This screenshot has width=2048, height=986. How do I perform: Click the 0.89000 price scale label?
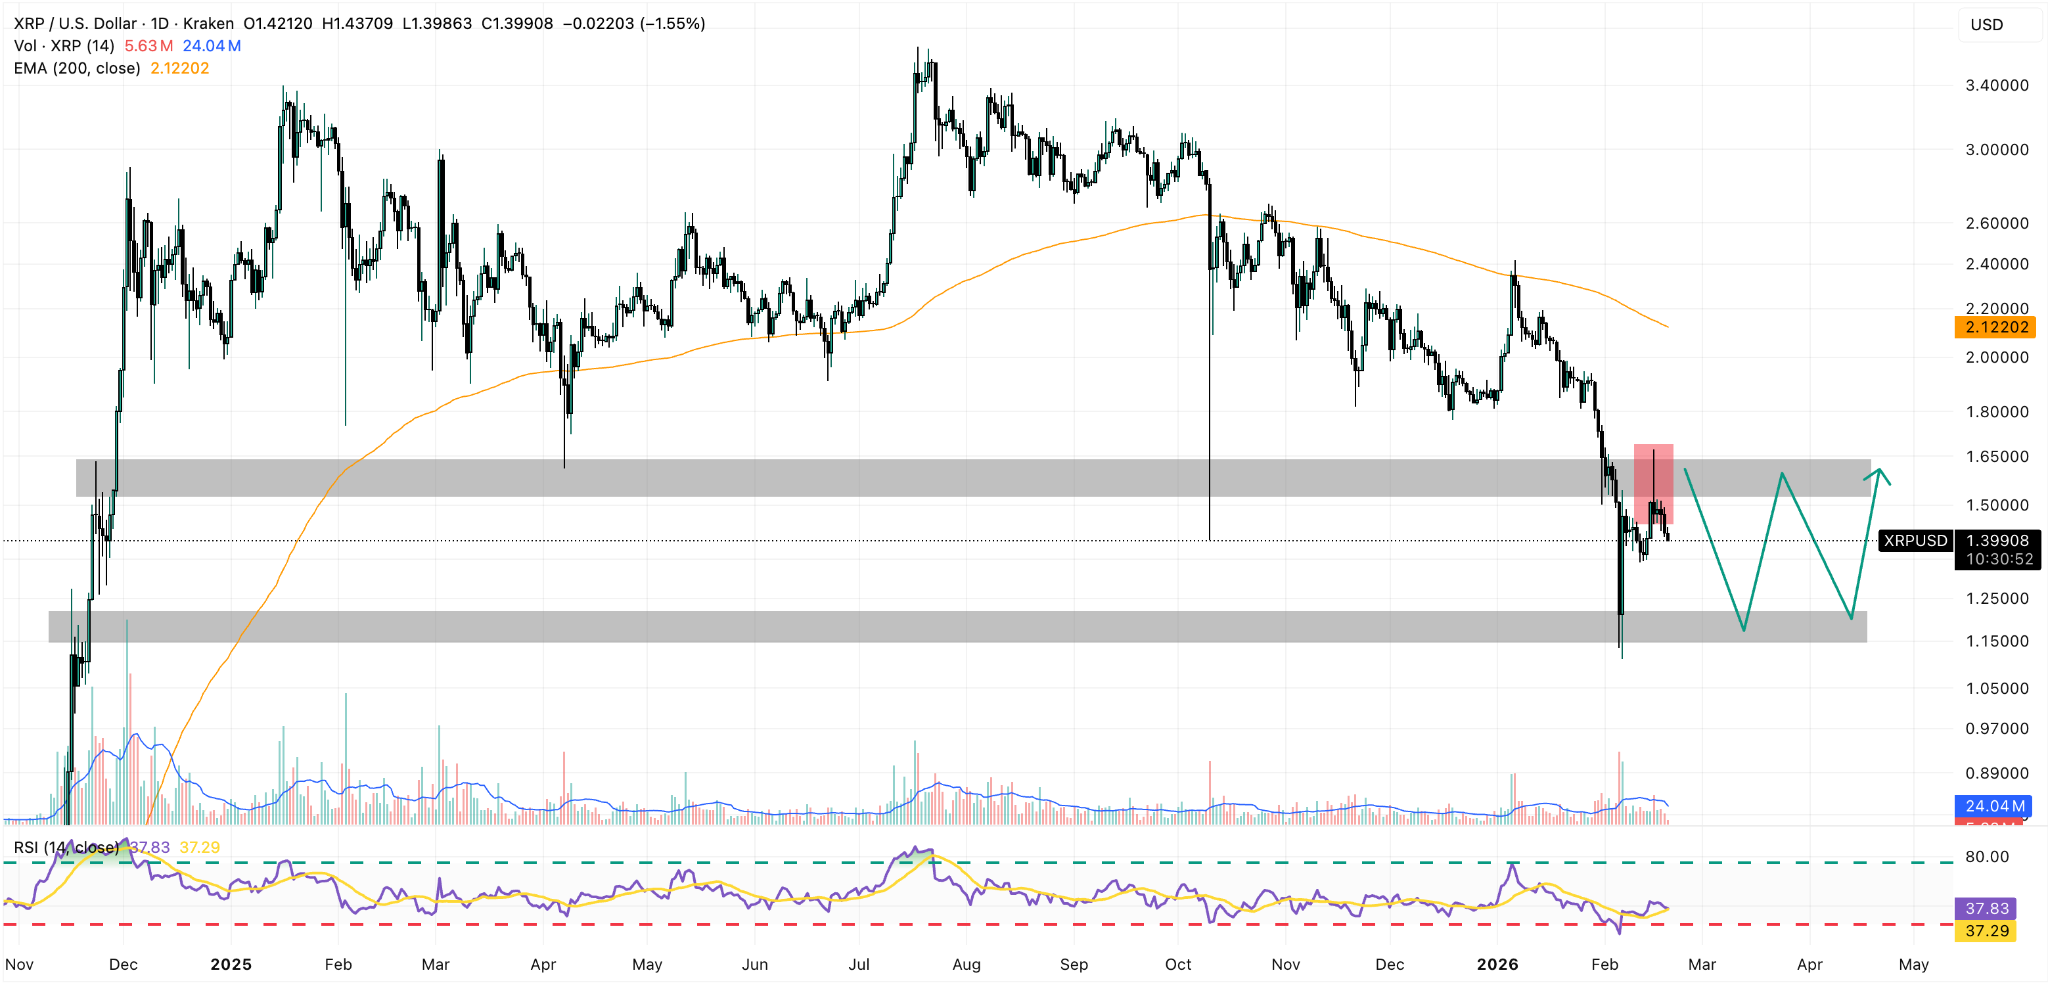point(1997,774)
